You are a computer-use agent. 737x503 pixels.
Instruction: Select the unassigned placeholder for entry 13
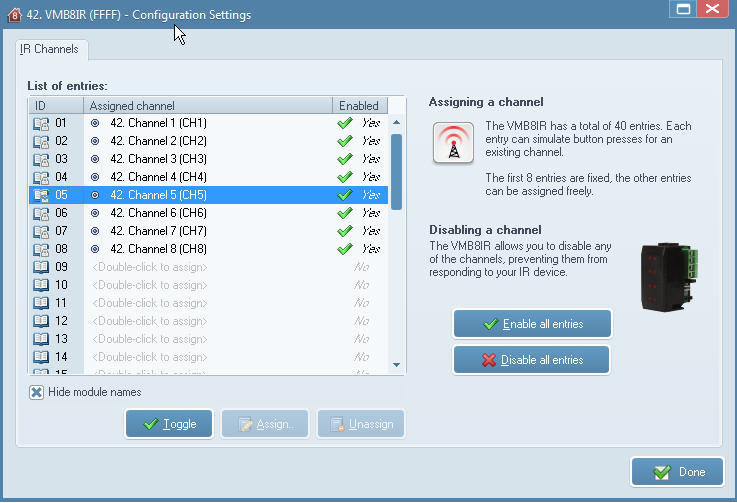pyautogui.click(x=150, y=339)
